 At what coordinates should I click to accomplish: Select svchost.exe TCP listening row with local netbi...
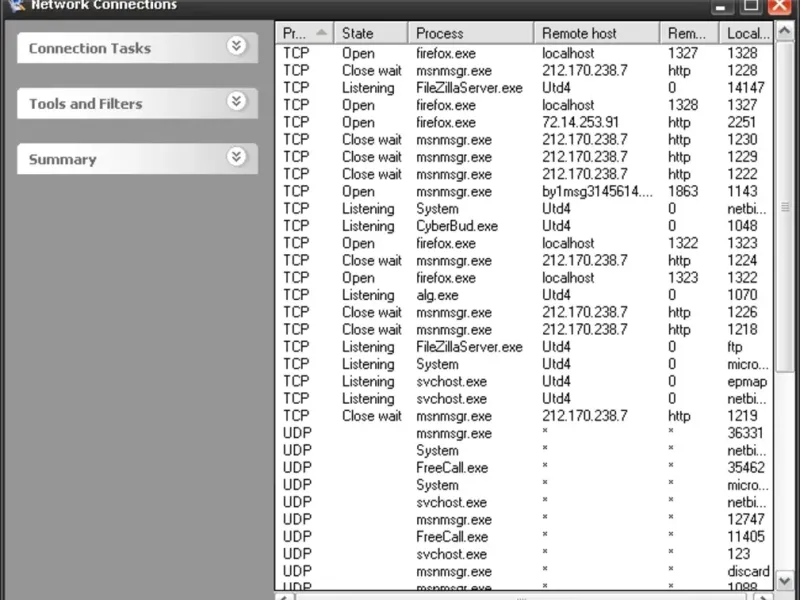pos(524,398)
